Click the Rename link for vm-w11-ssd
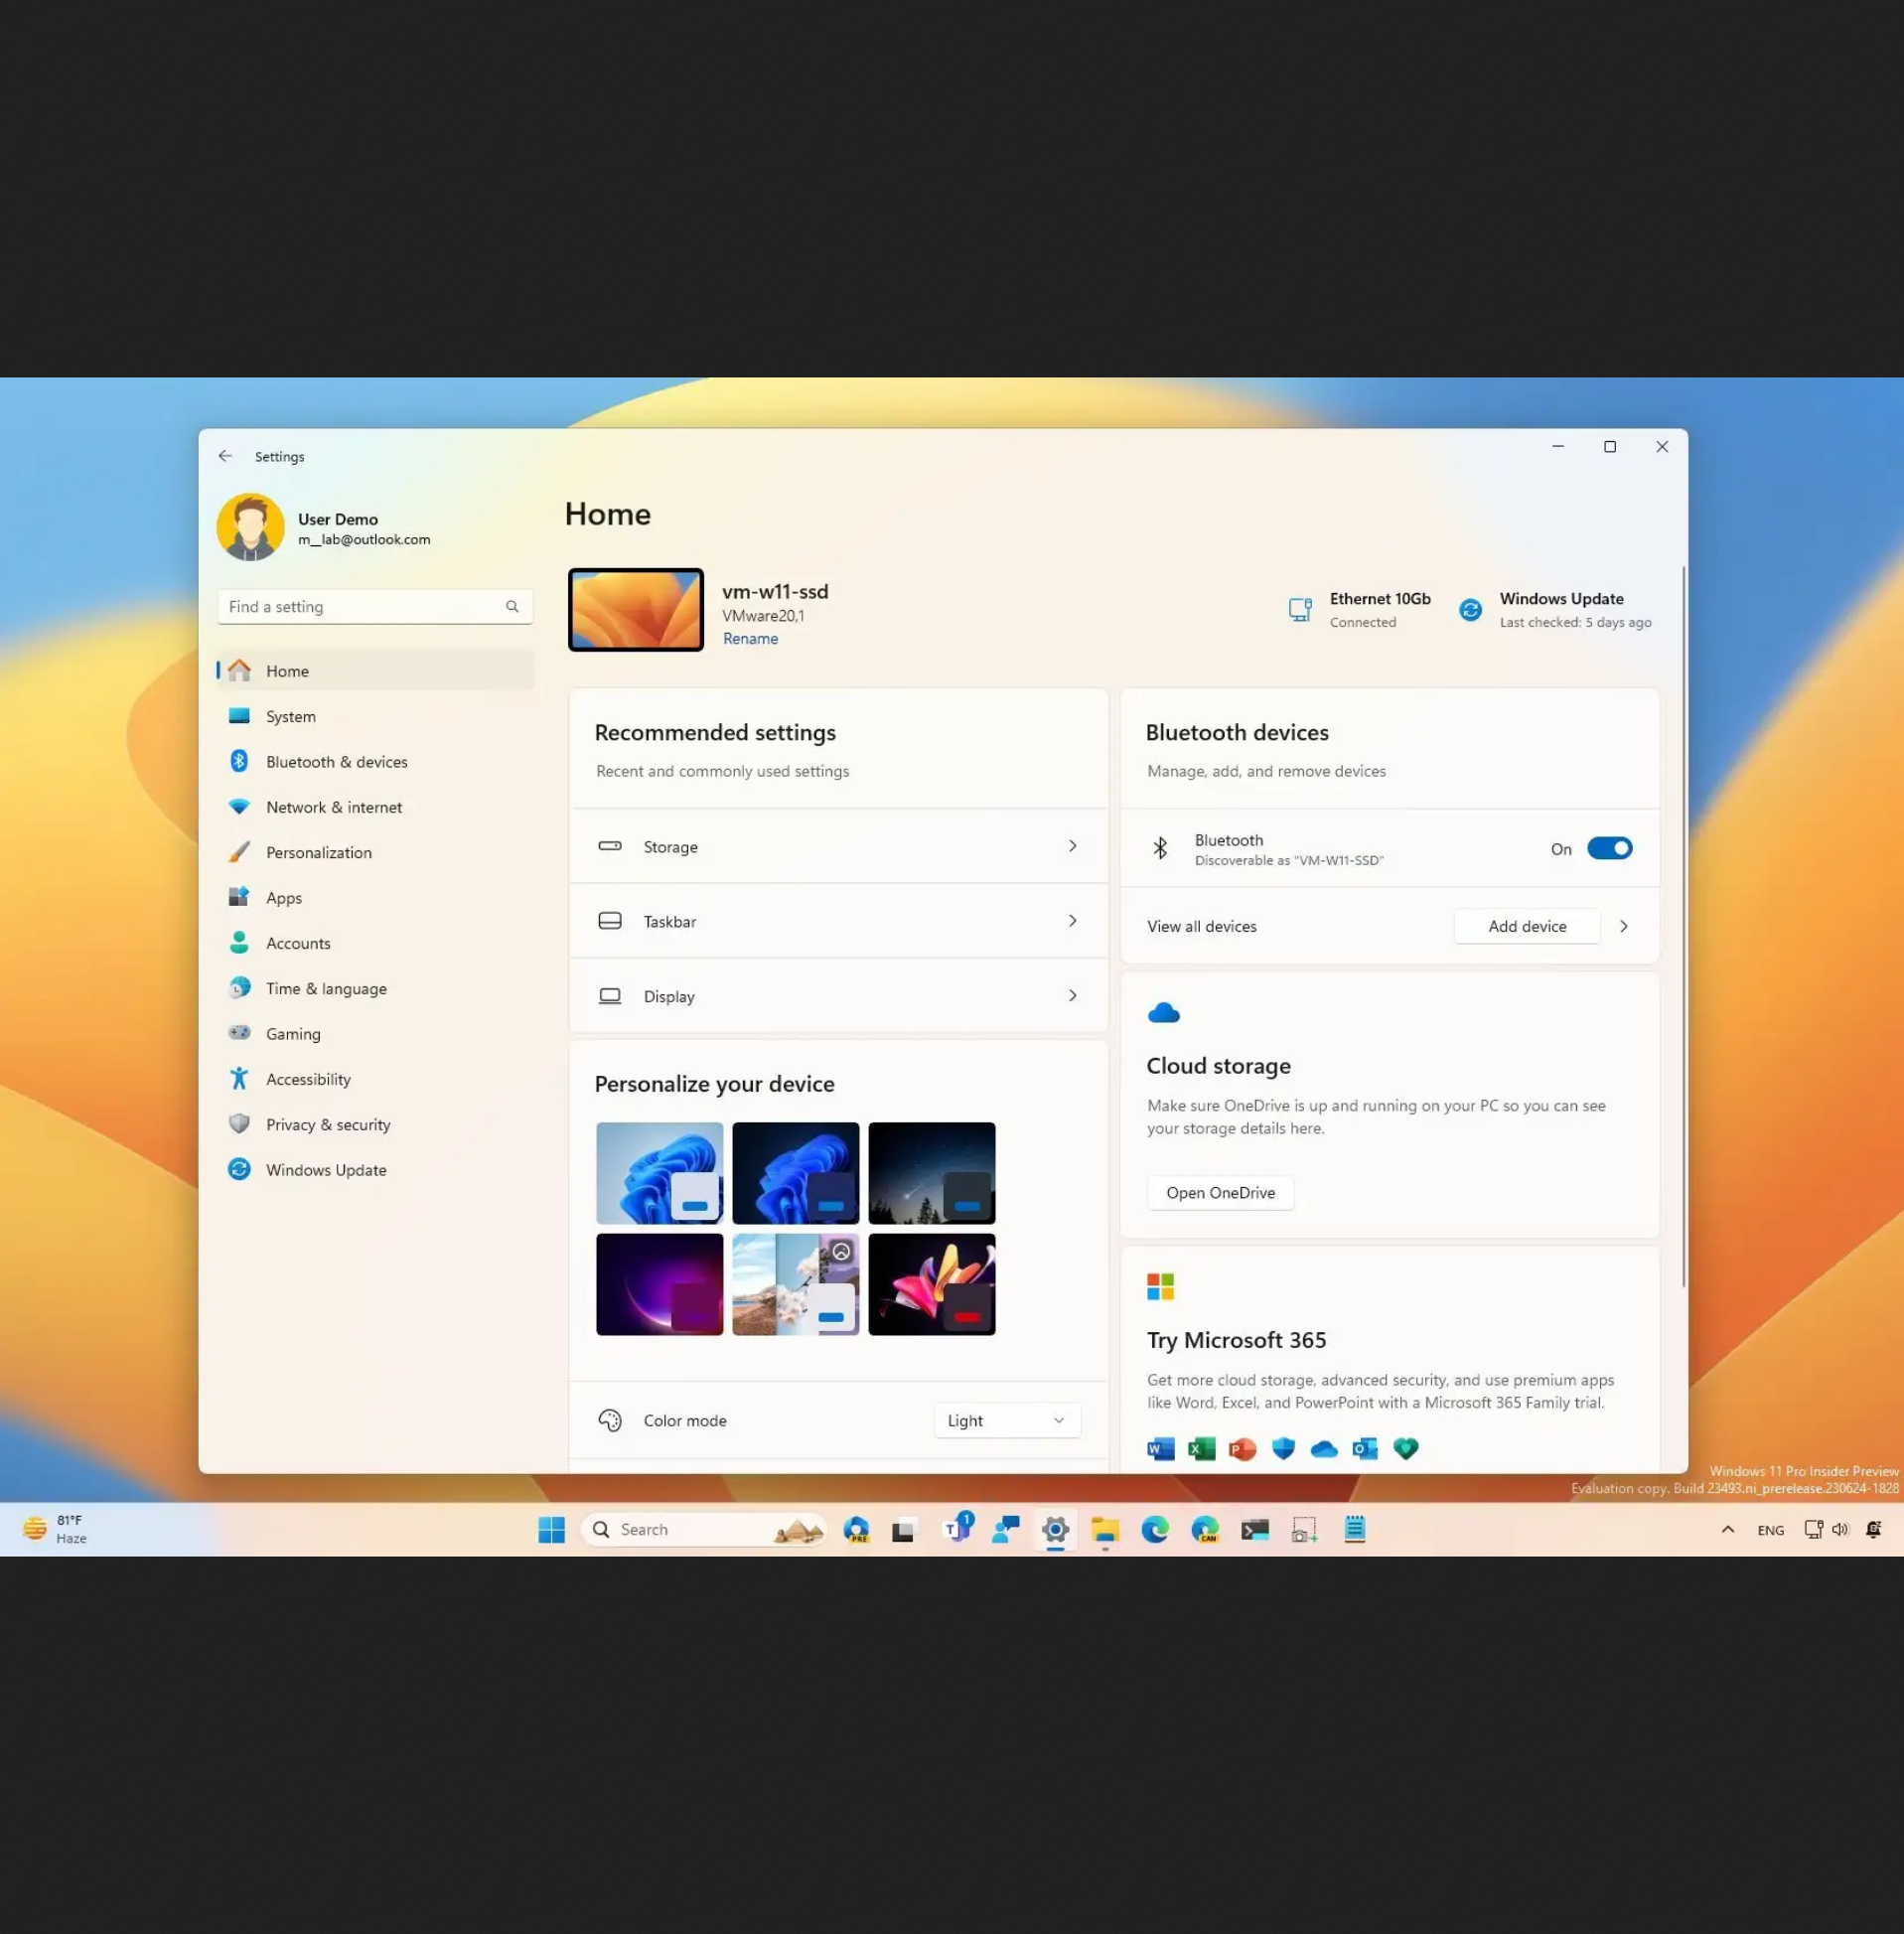Viewport: 1904px width, 1934px height. click(750, 639)
